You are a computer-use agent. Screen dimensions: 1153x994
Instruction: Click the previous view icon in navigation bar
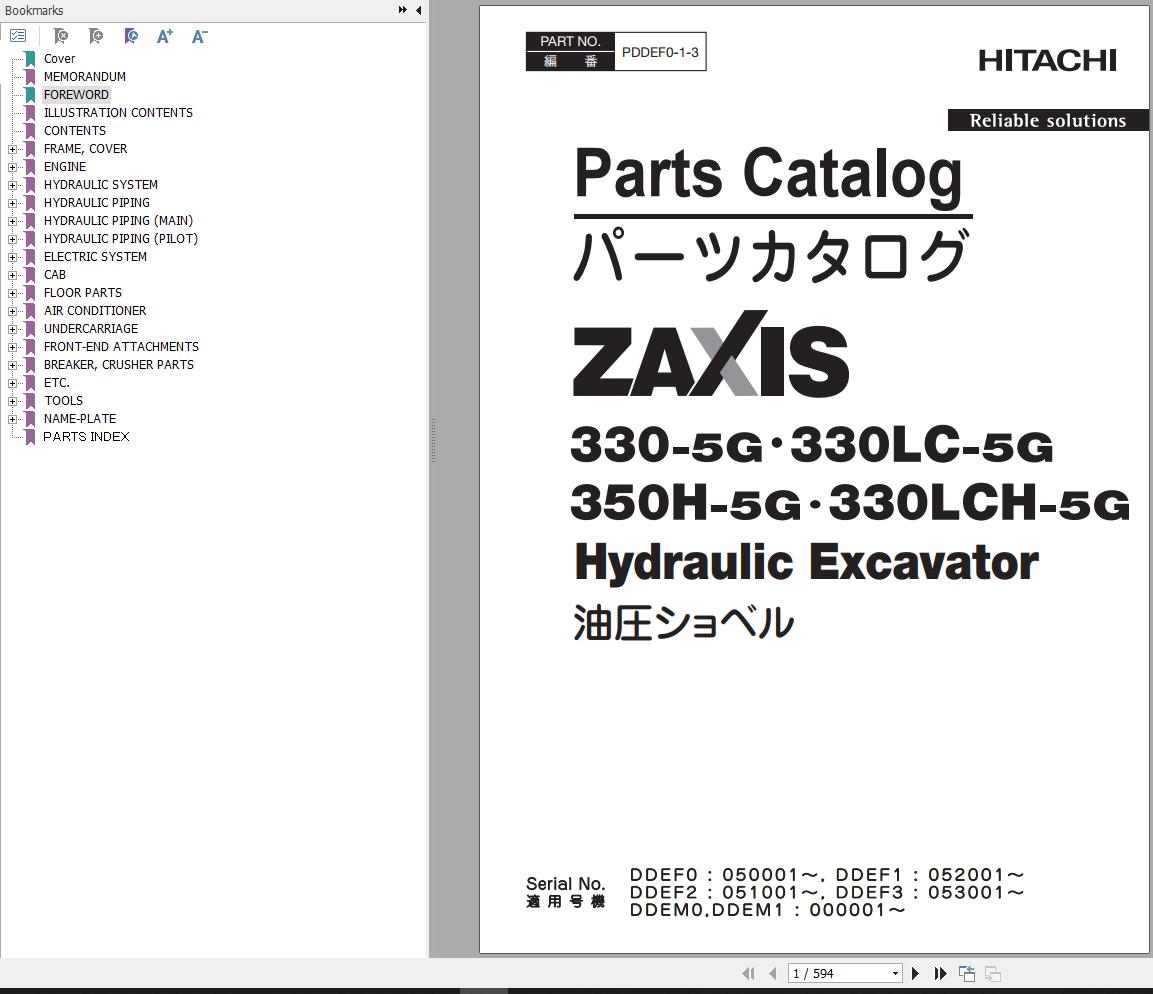click(967, 973)
